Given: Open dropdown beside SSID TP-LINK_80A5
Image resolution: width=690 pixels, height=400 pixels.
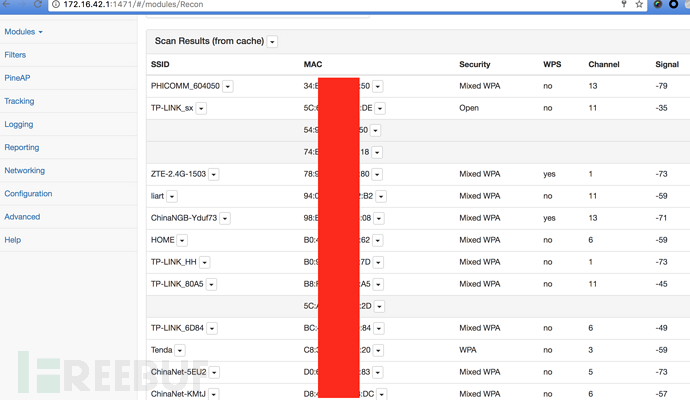Looking at the screenshot, I should (211, 284).
